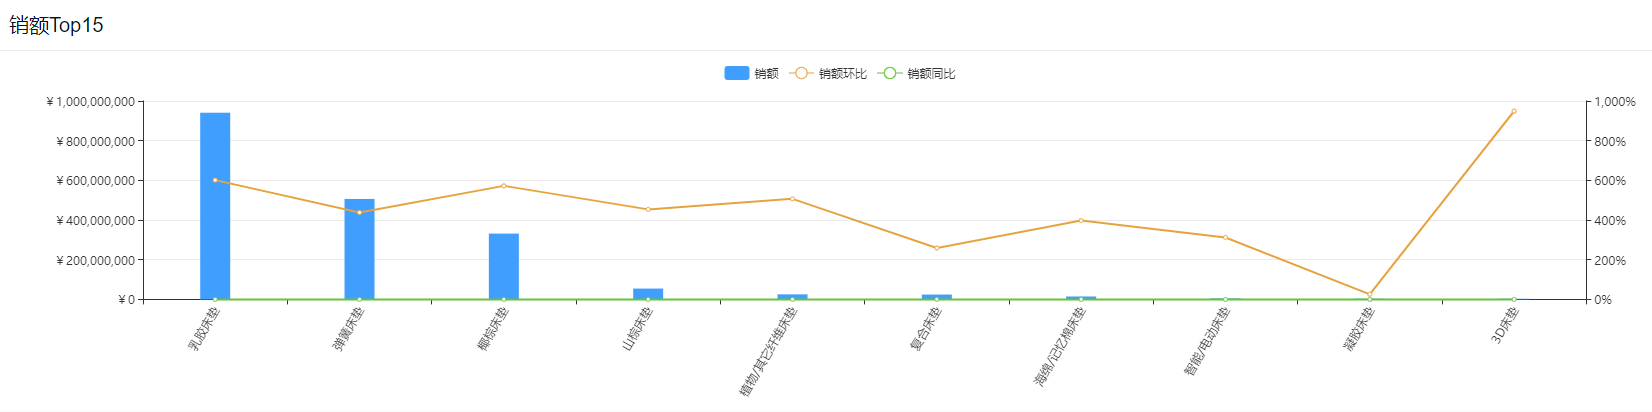
Task: Click the 3D床垫 axis label
Action: (1505, 326)
